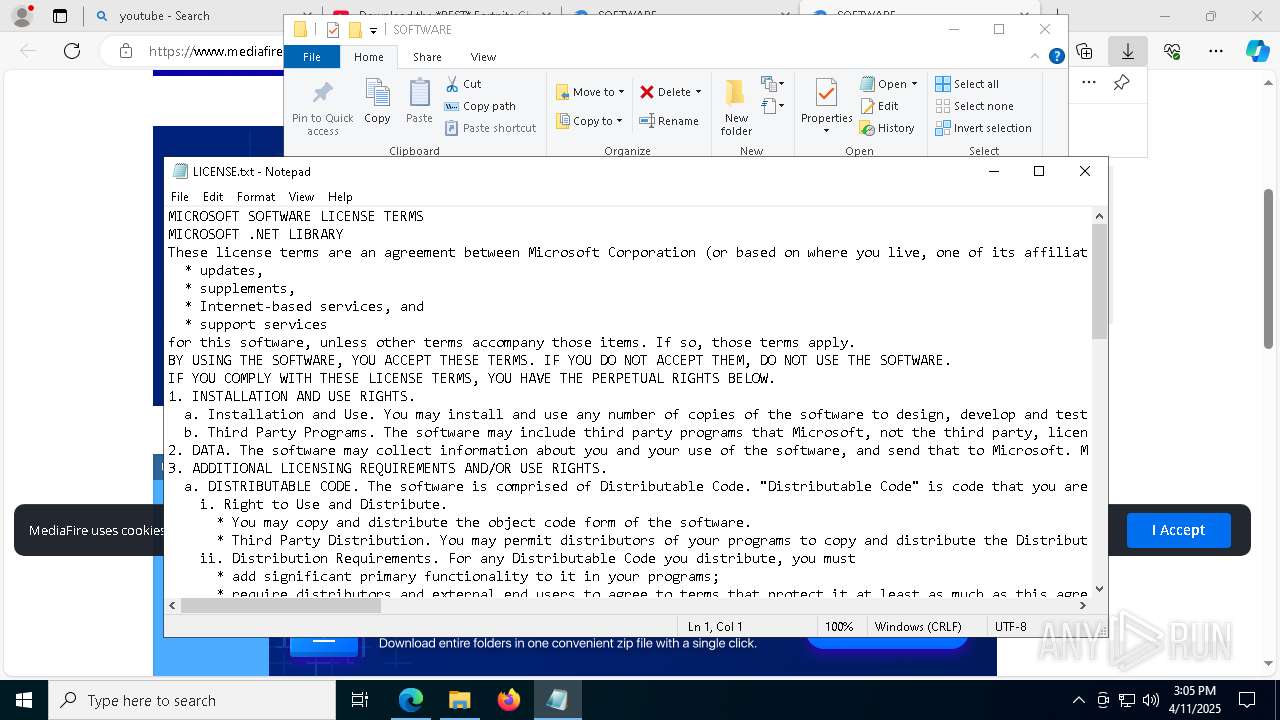Click History in the Open group
1280x720 pixels.
[x=887, y=128]
